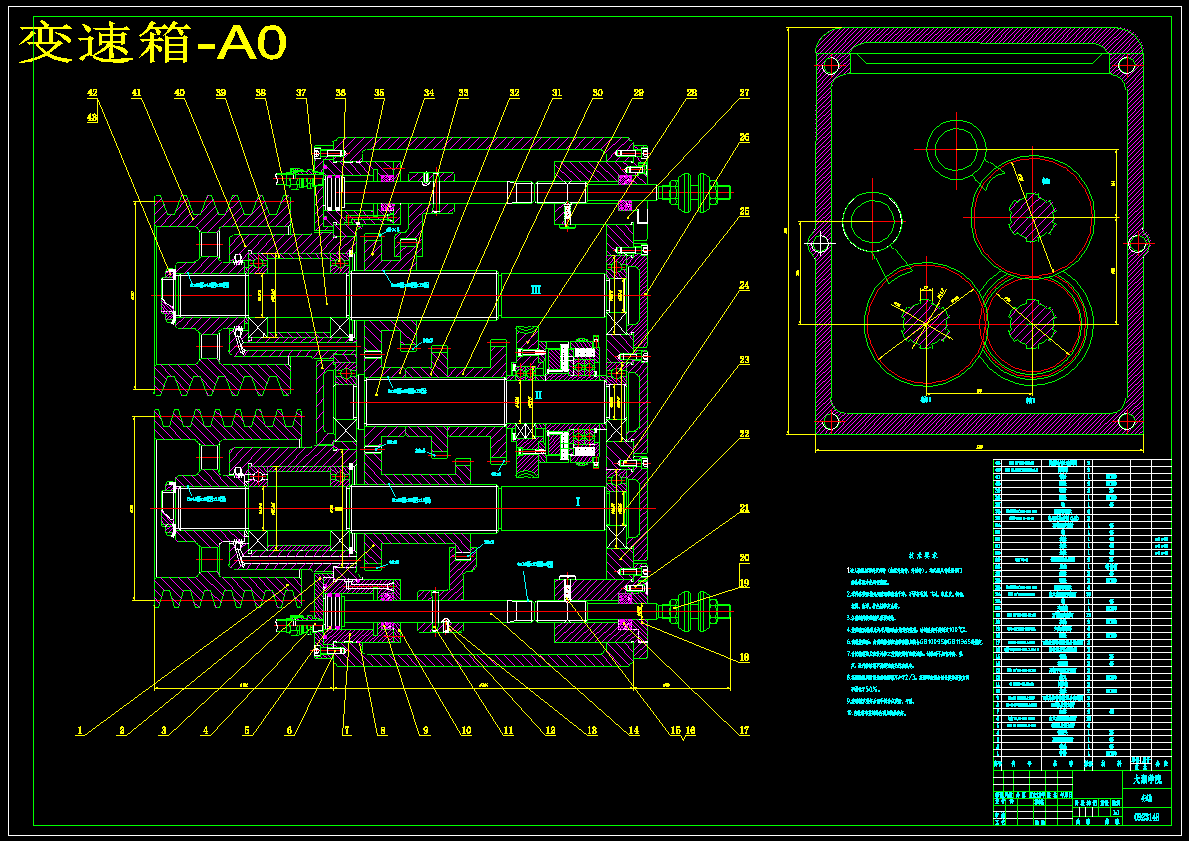Pick bottom-row part number 6
This screenshot has height=841, width=1189.
click(x=289, y=731)
